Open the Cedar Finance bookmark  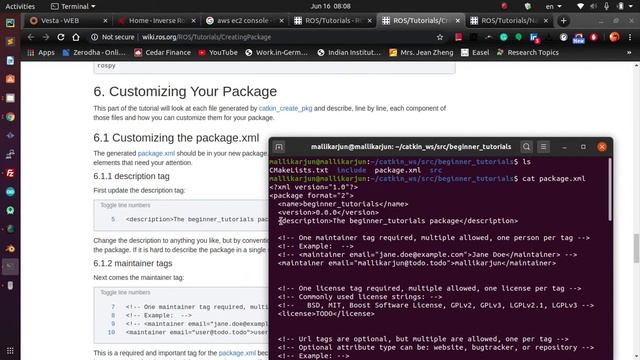163,53
